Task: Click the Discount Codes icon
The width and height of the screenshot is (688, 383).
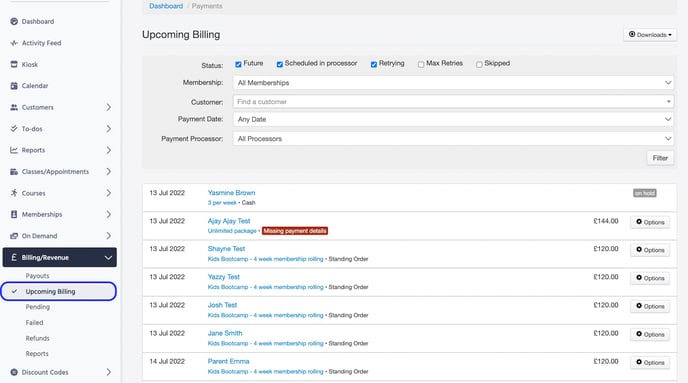Action: 14,372
